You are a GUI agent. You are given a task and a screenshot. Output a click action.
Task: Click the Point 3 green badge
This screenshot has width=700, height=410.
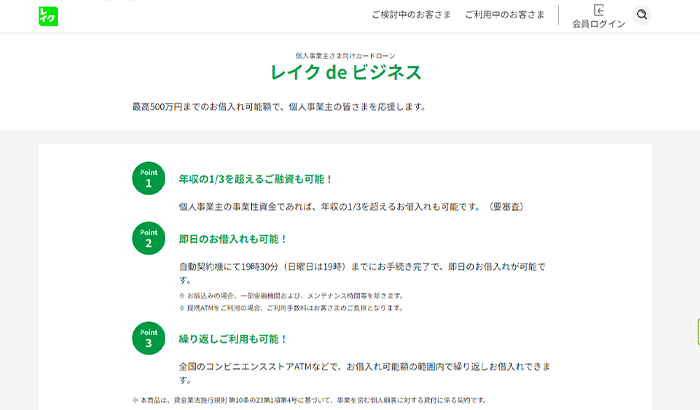point(149,338)
